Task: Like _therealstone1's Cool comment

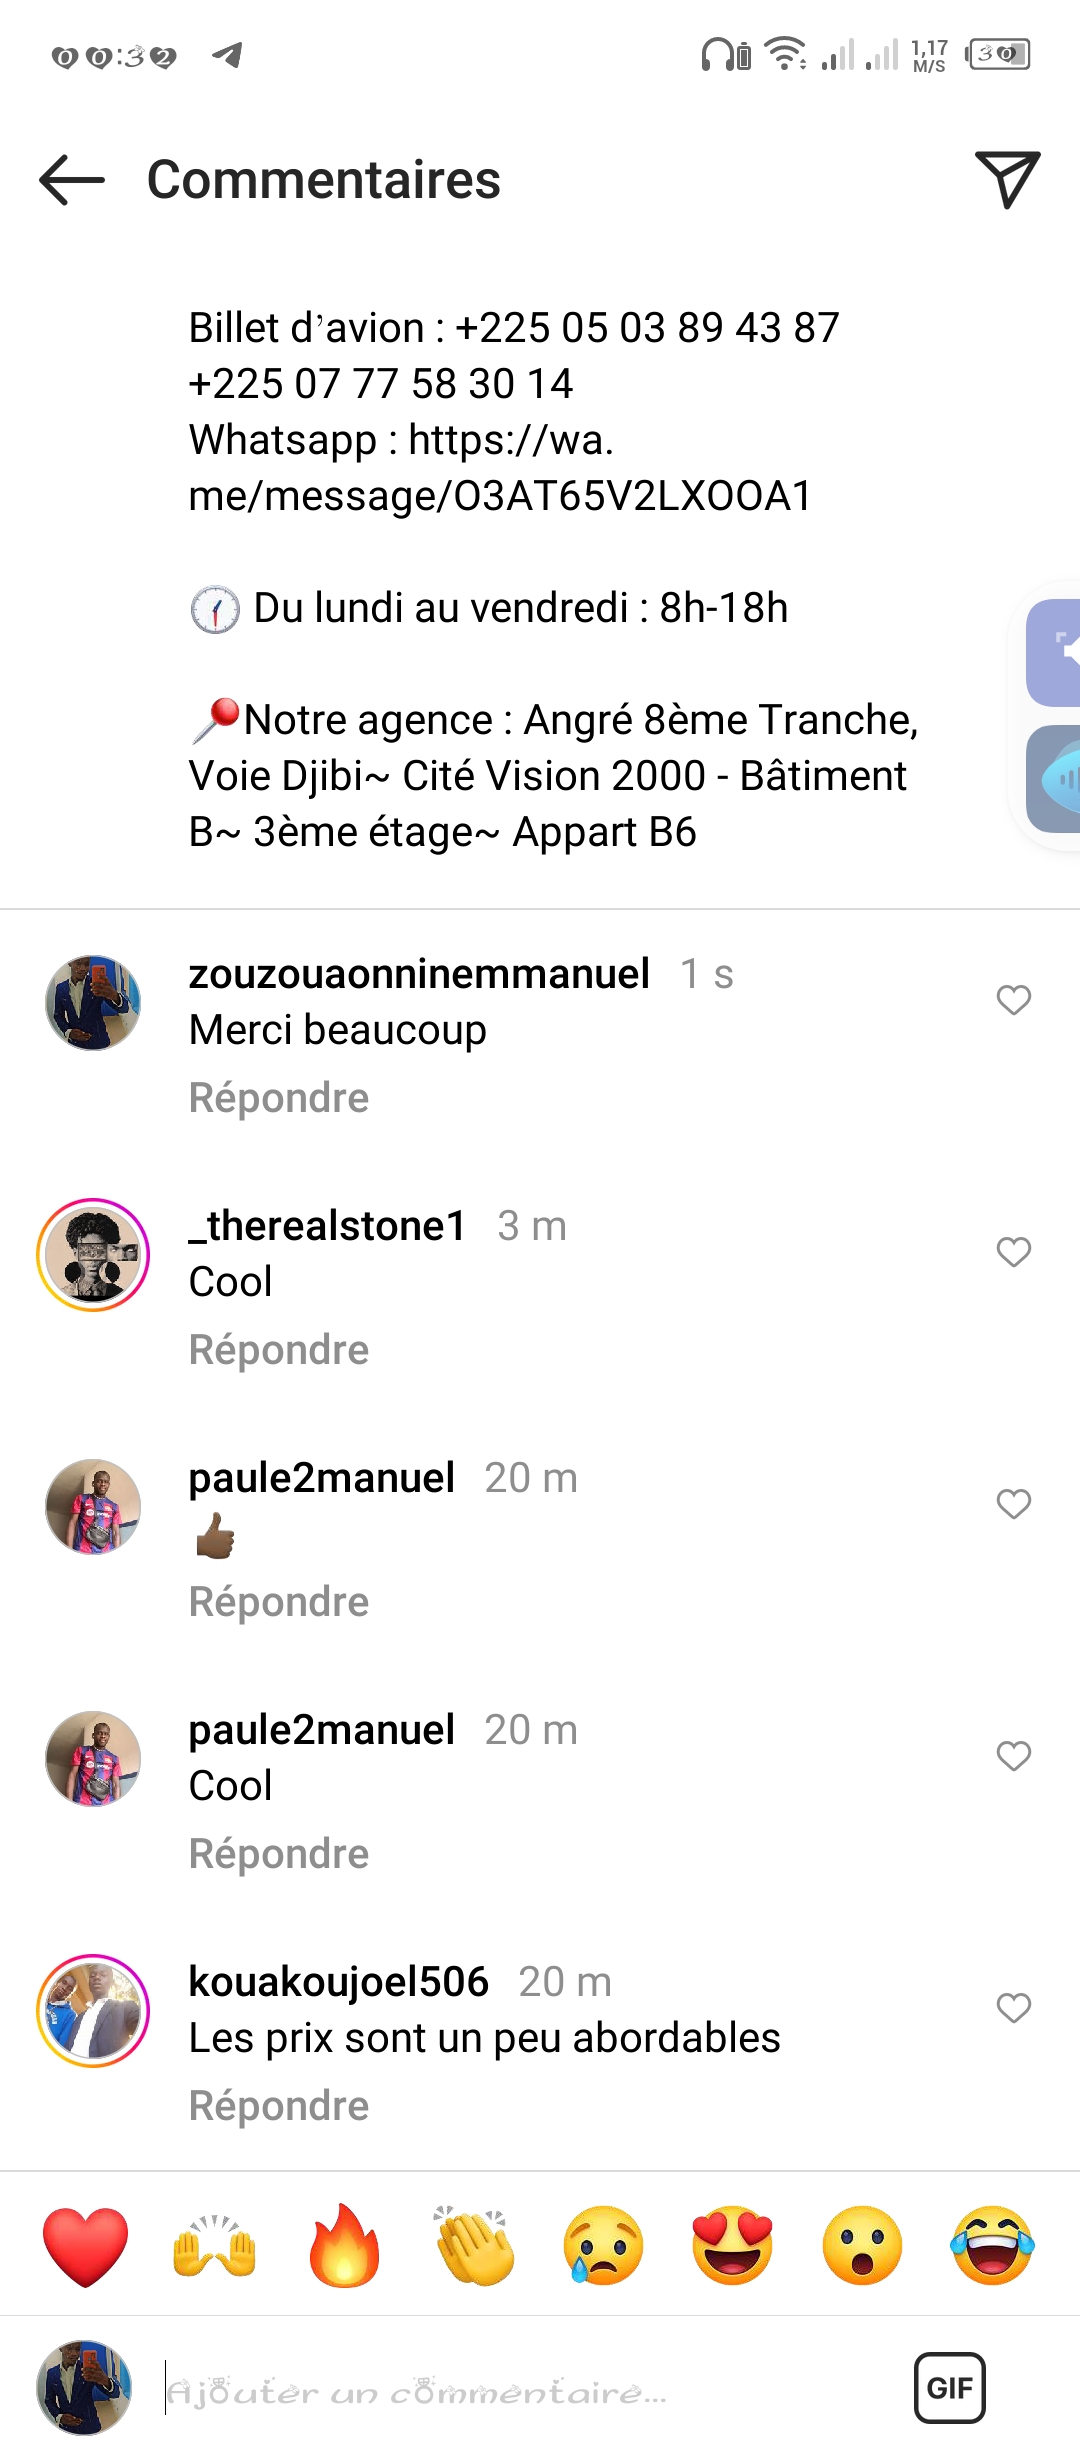Action: coord(1013,1252)
